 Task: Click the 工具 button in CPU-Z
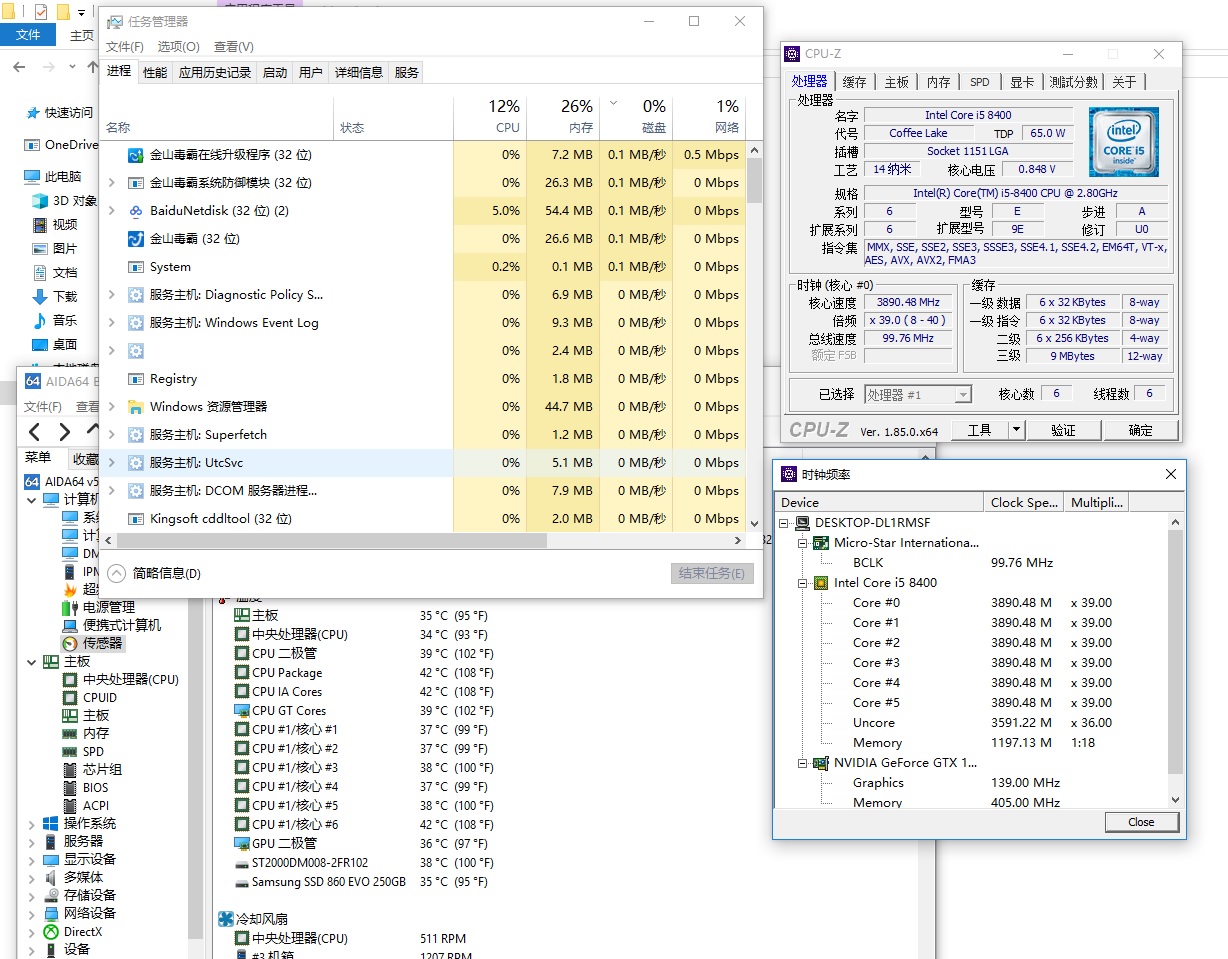[979, 430]
